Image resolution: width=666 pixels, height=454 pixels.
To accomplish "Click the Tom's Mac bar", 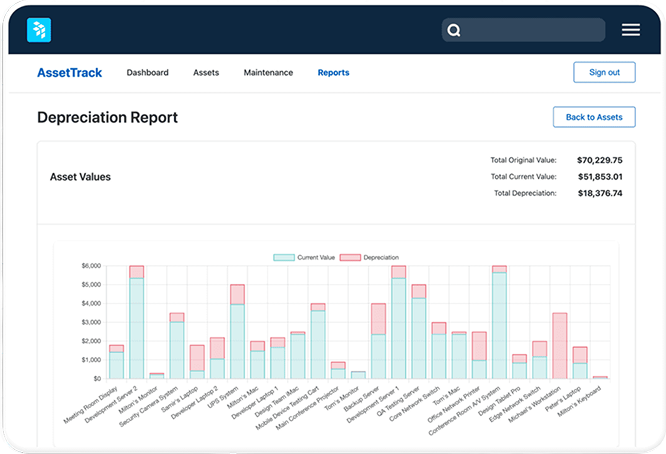I will tap(459, 356).
